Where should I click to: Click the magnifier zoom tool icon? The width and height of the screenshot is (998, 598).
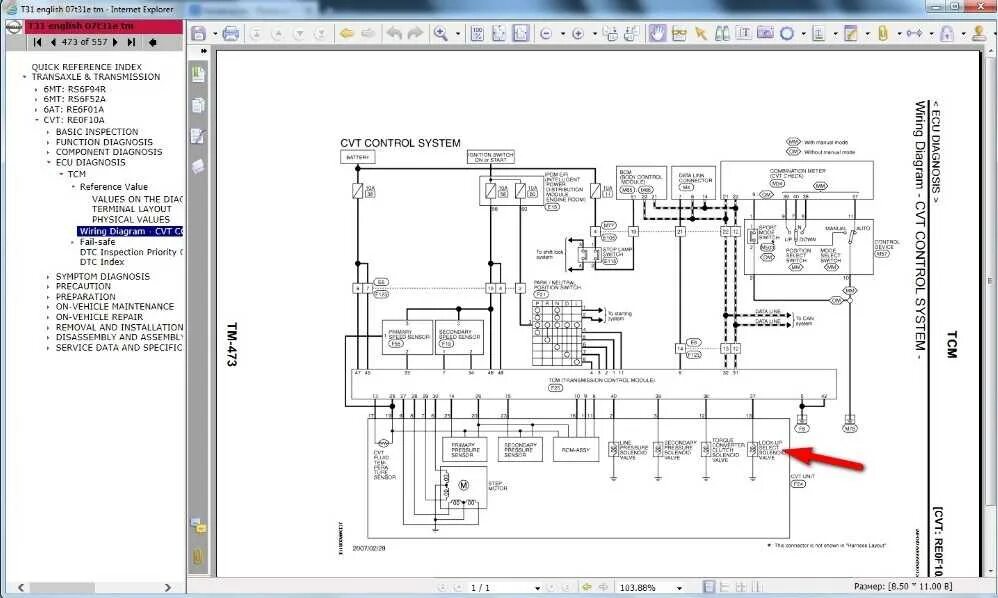click(x=441, y=33)
